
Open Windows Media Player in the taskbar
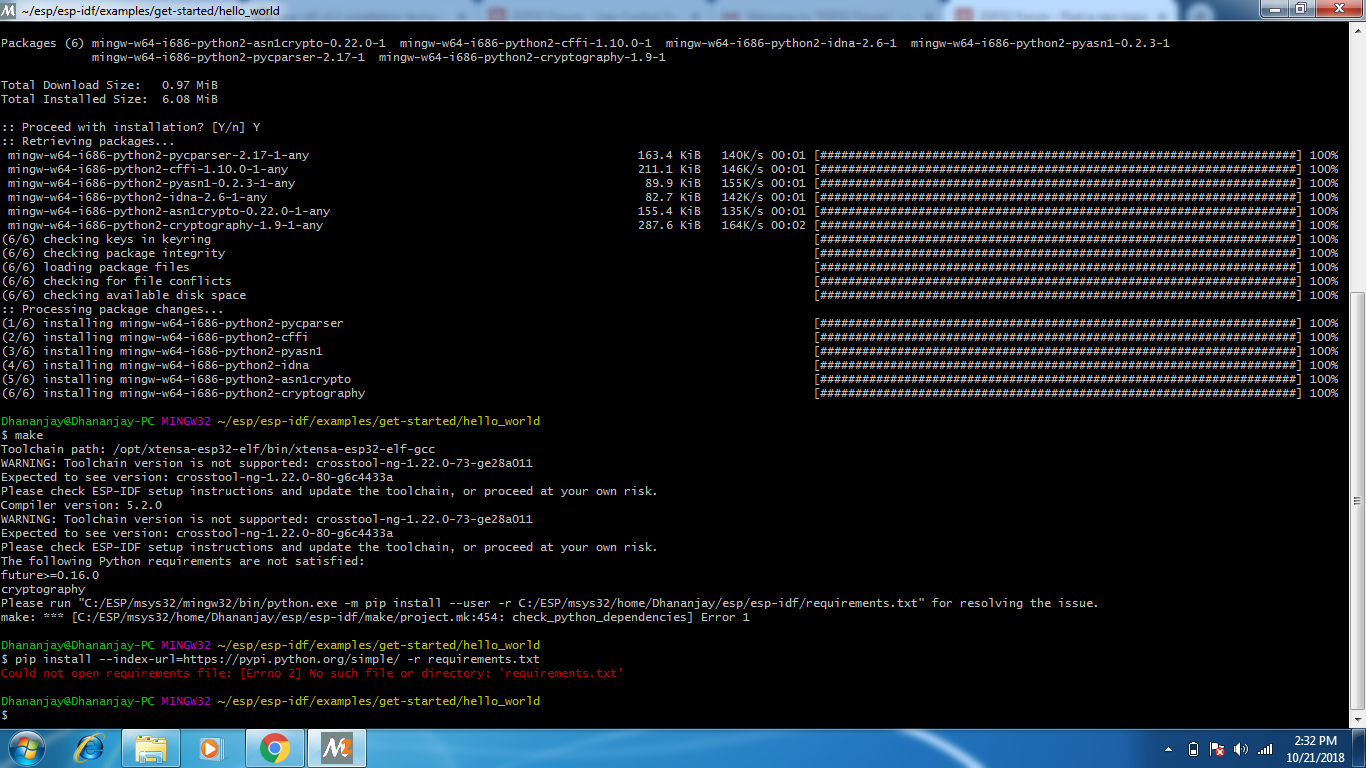pyautogui.click(x=211, y=748)
